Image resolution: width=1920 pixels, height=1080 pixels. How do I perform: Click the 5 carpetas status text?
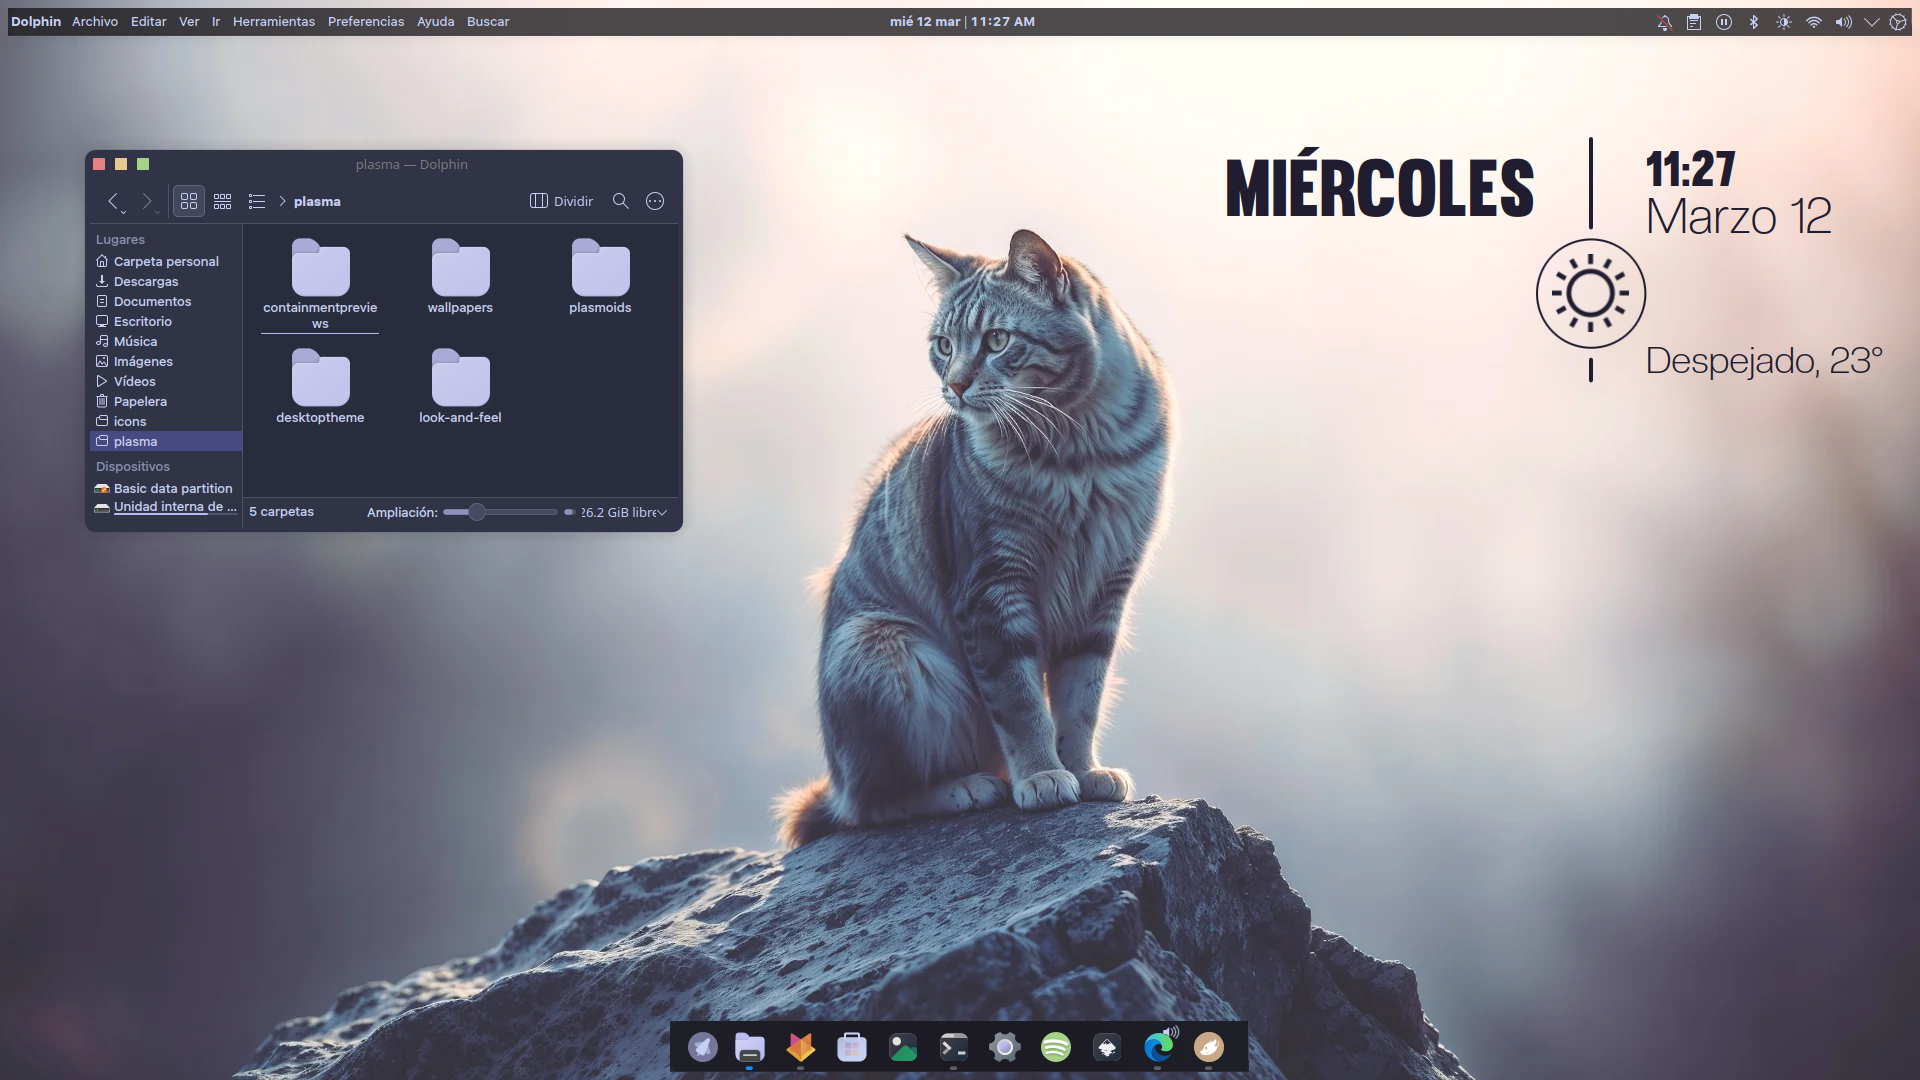[x=281, y=512]
